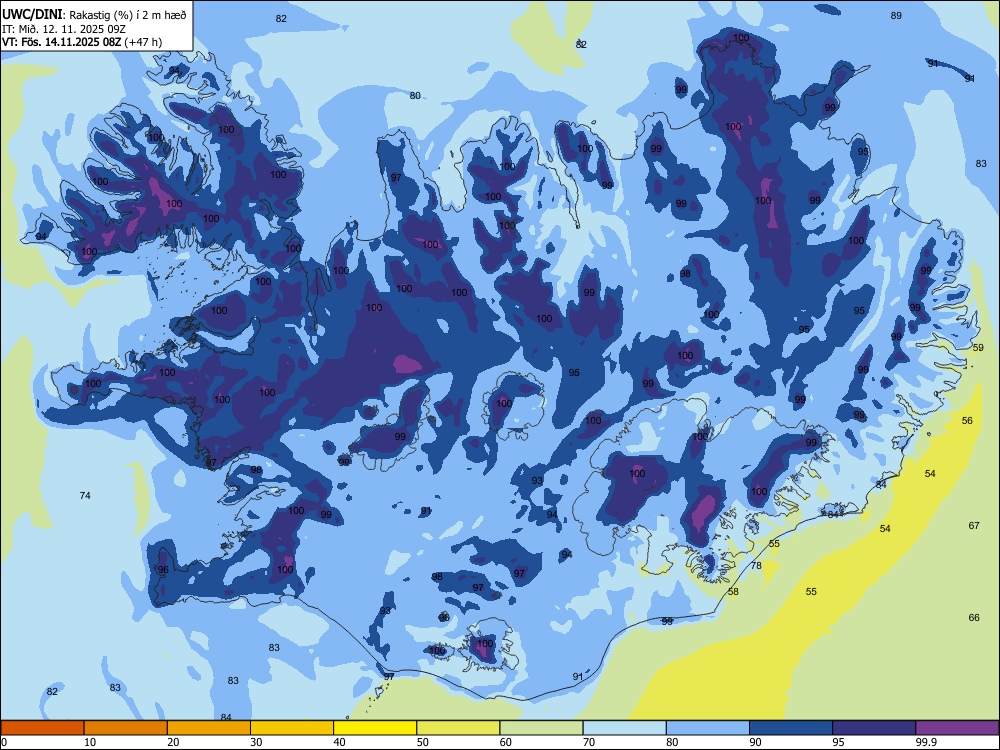Select the purple legend swatch above 99.9
Screen dimensions: 1000x750
coord(957,728)
